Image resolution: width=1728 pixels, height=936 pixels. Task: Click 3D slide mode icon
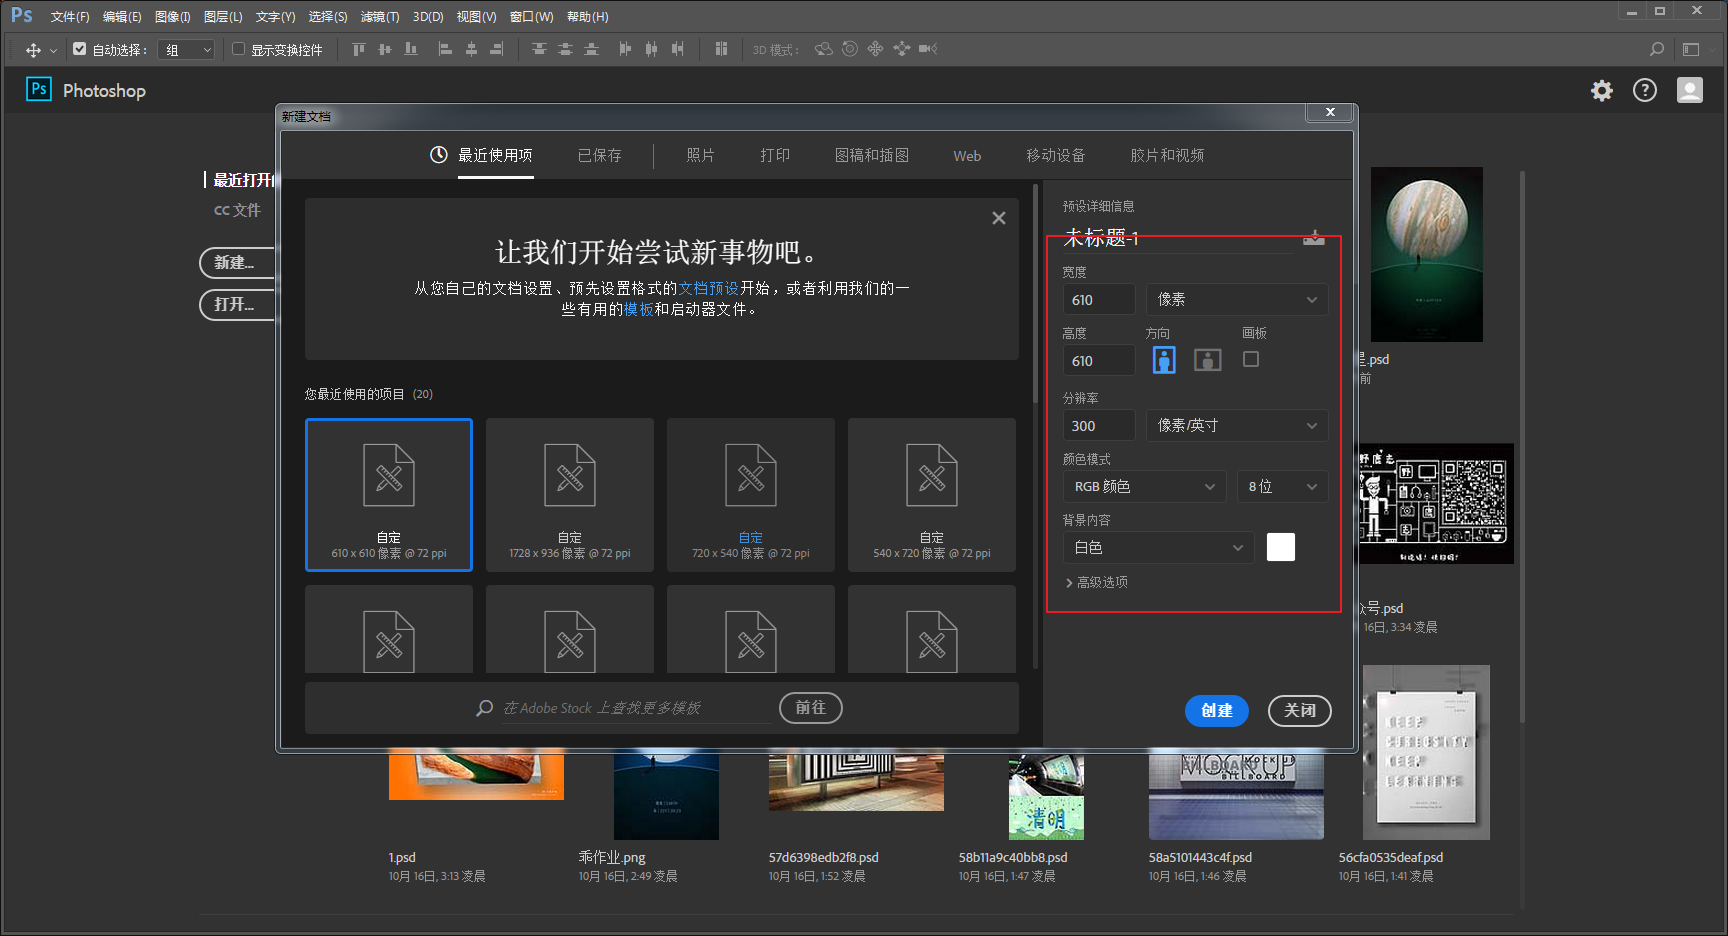(x=902, y=49)
